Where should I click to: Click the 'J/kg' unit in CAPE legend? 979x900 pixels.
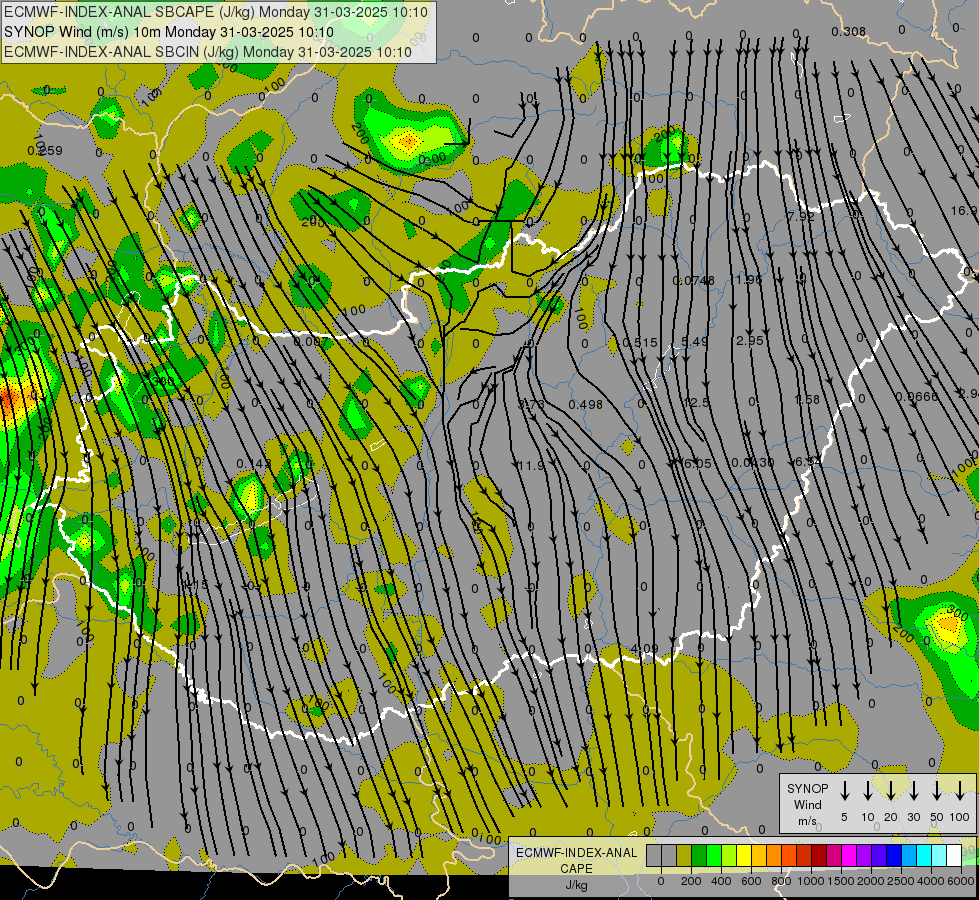[x=576, y=885]
